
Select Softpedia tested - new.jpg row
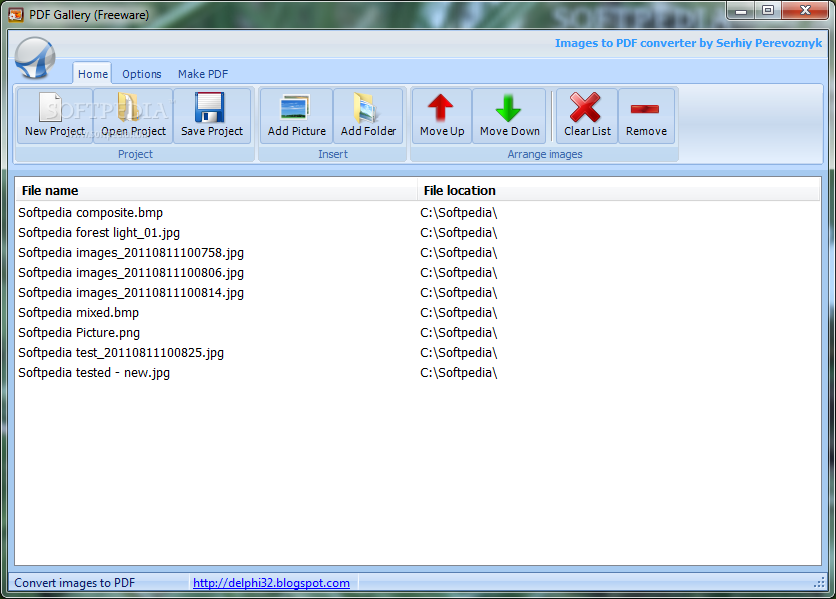(418, 372)
